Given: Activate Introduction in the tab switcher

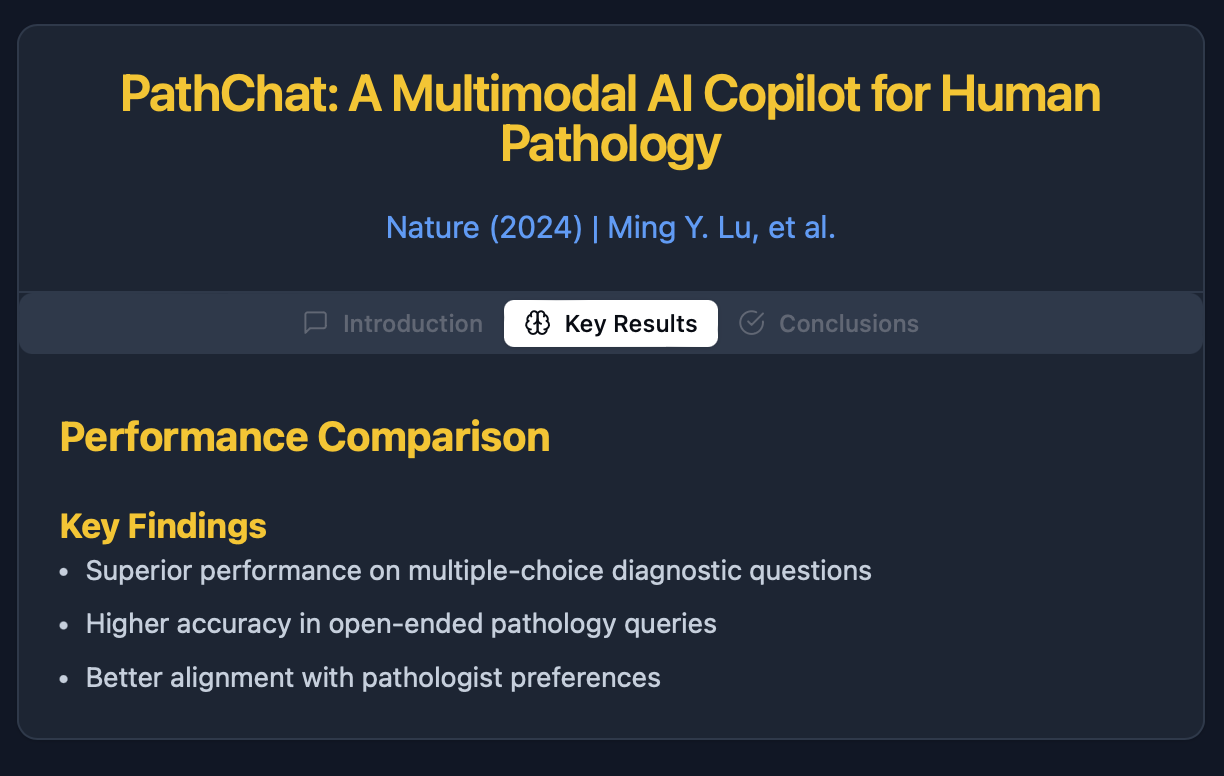Looking at the screenshot, I should pos(392,323).
